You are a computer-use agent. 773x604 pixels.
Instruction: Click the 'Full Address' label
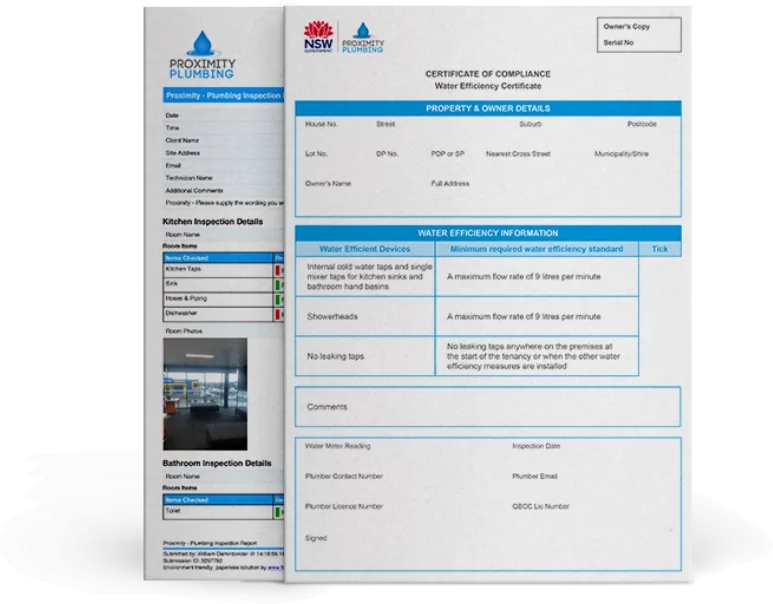click(x=450, y=183)
